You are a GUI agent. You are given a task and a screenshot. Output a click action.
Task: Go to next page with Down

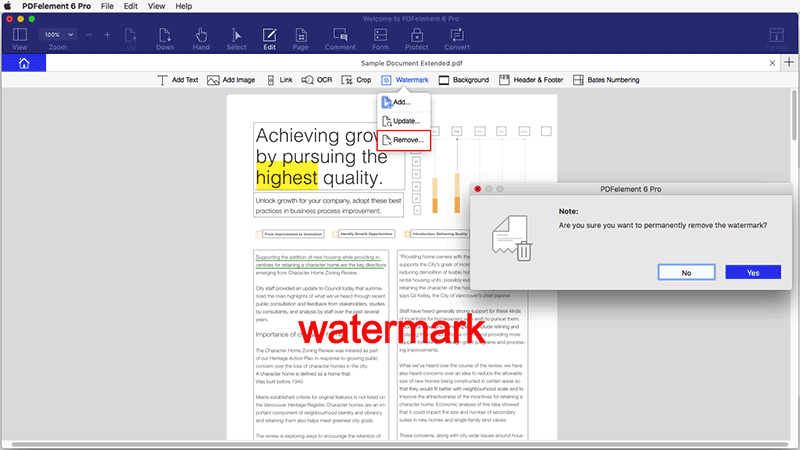tap(165, 39)
